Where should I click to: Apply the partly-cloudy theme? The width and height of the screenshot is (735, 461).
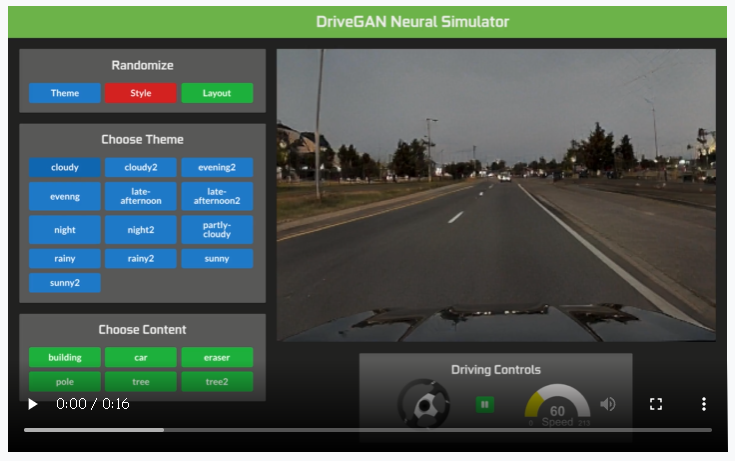click(x=217, y=230)
